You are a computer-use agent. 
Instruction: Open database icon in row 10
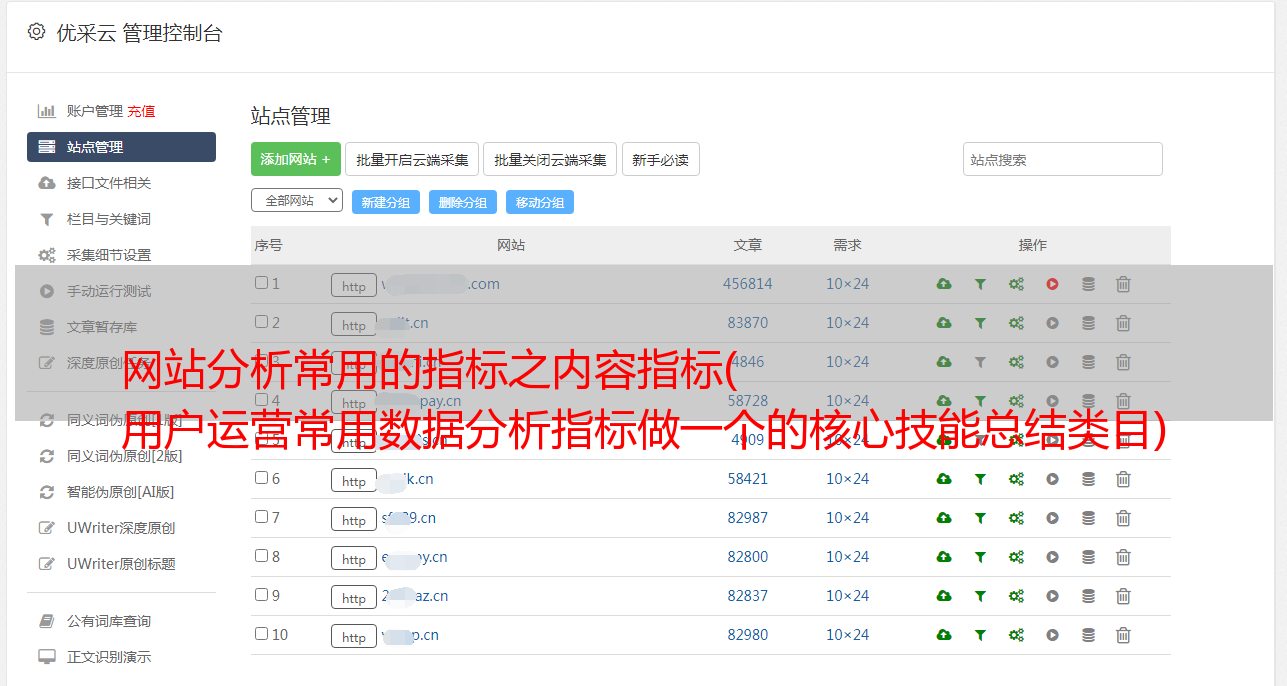tap(1088, 635)
